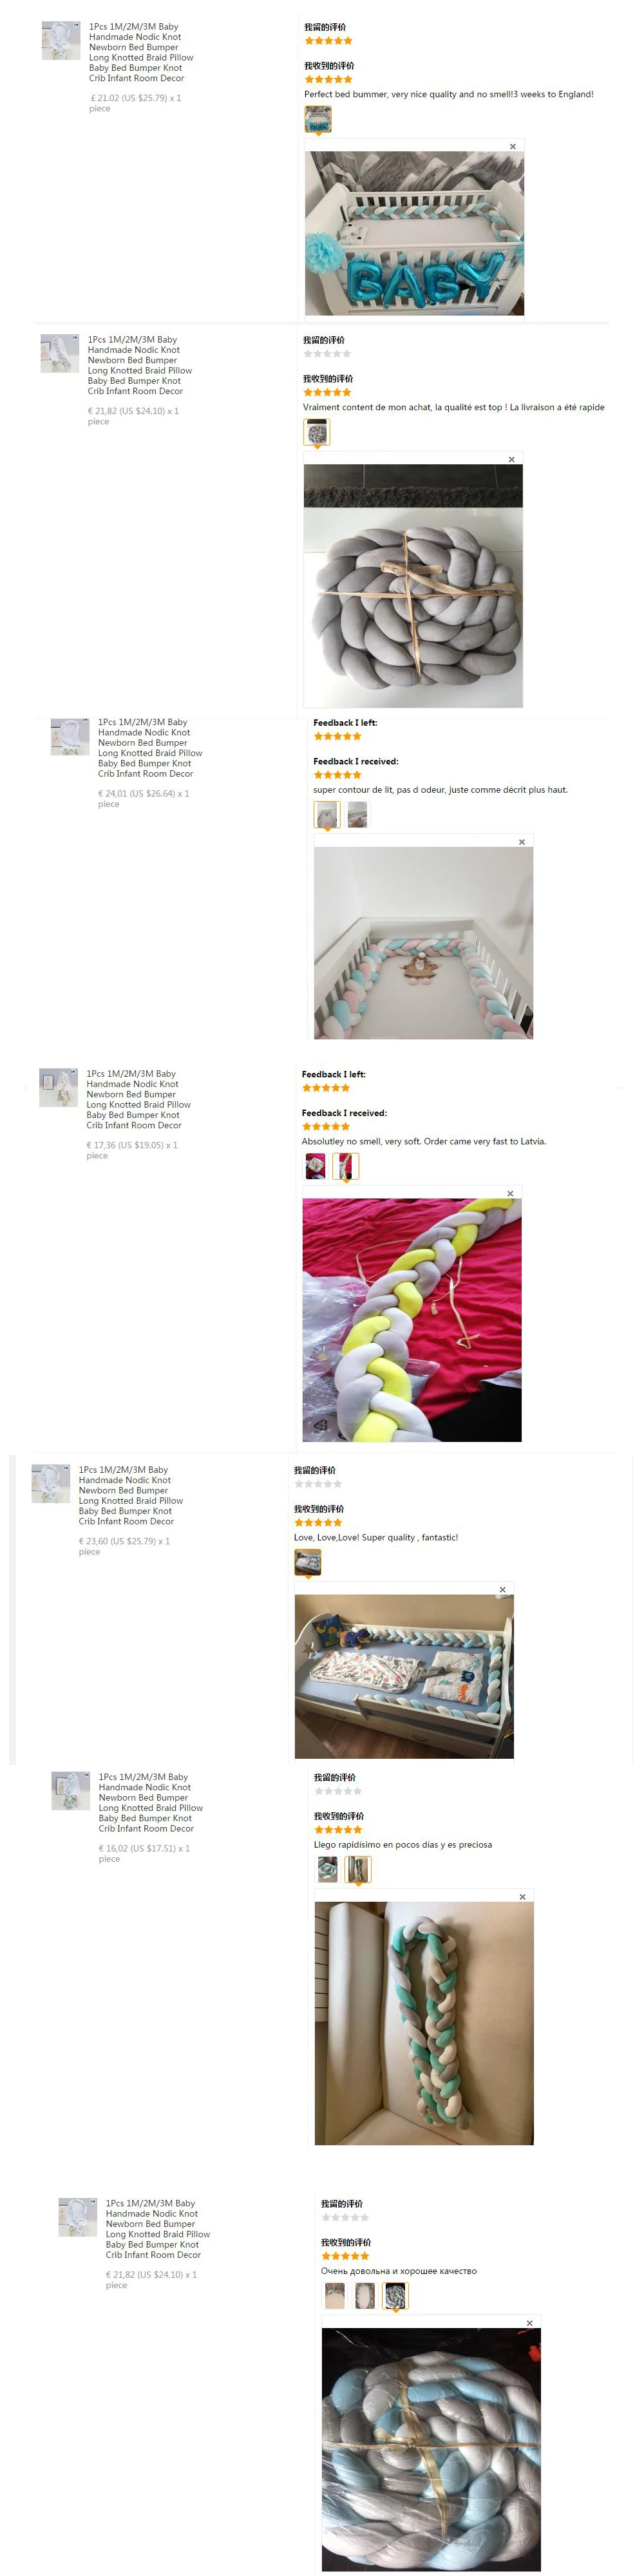Image resolution: width=644 pixels, height=2576 pixels.
Task: Open product title link of £21.02 order
Action: point(141,52)
